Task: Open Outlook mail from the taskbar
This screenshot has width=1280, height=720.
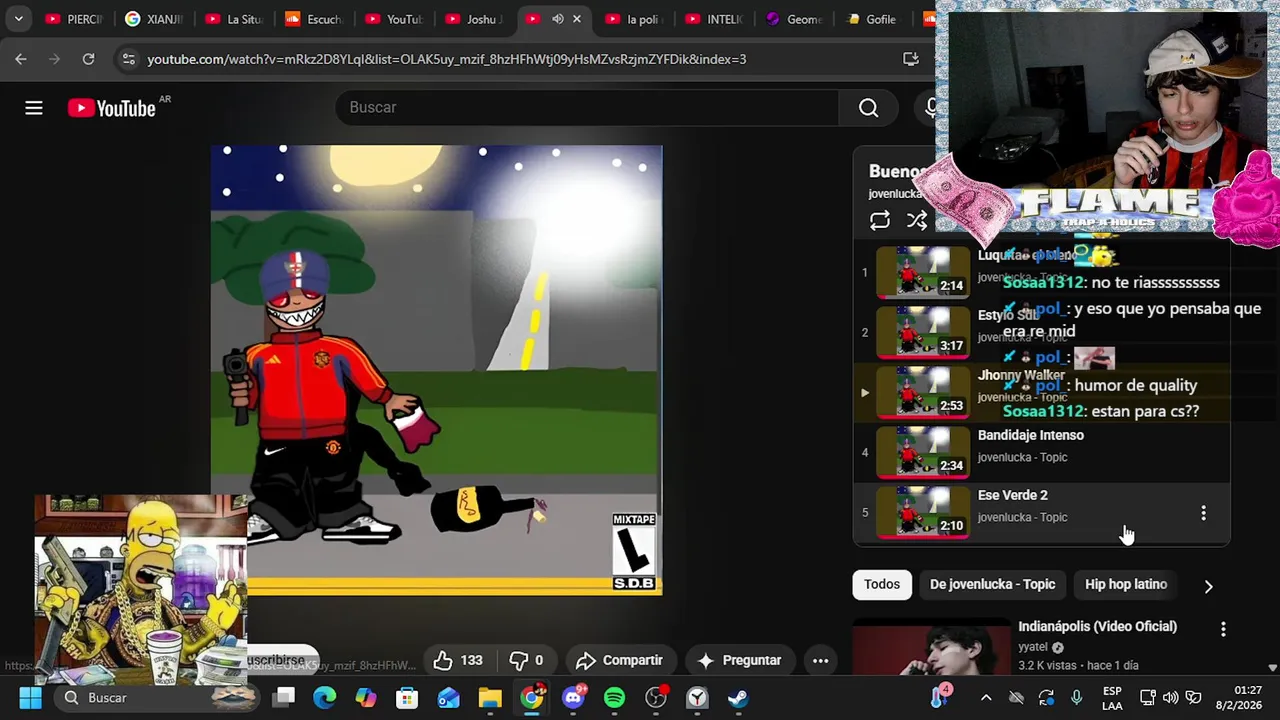Action: click(448, 698)
